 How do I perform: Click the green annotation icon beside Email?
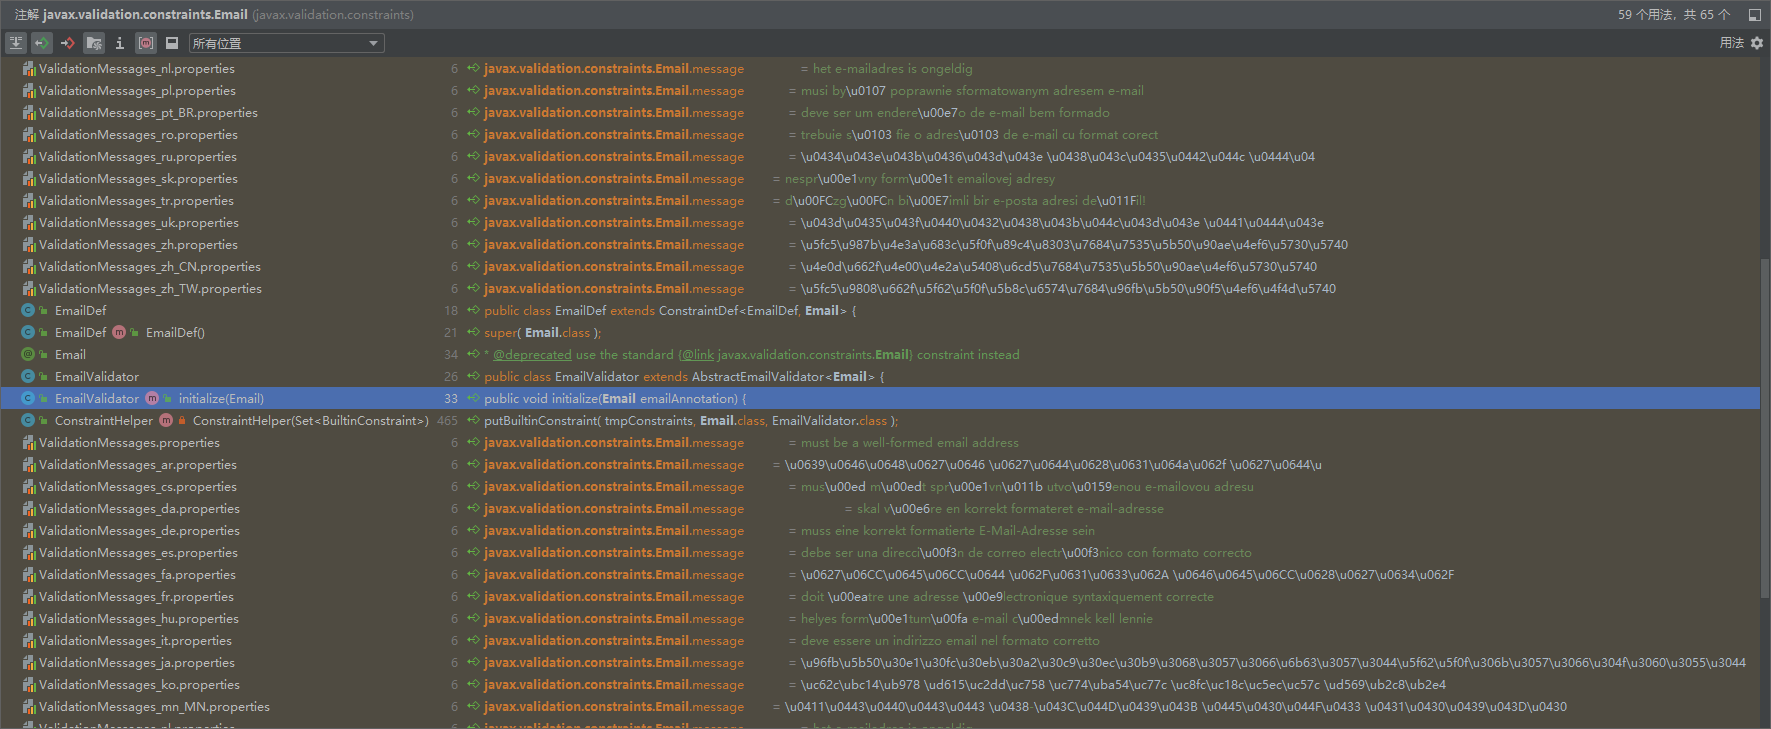(28, 355)
